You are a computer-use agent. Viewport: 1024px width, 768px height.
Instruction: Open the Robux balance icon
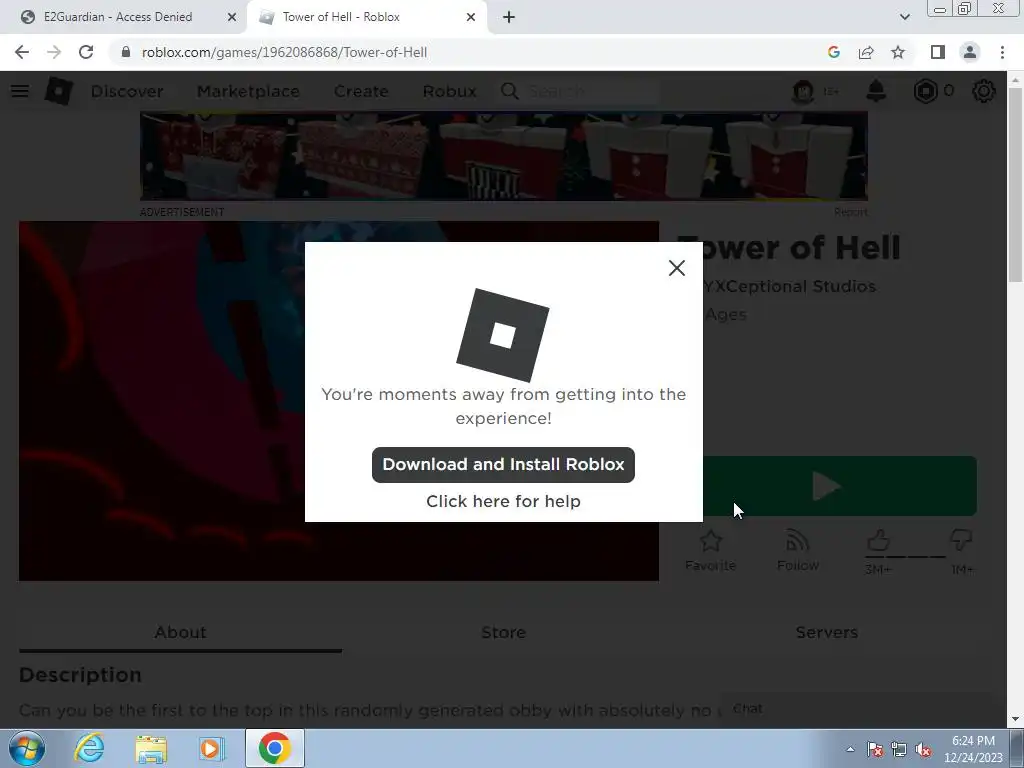pos(925,91)
